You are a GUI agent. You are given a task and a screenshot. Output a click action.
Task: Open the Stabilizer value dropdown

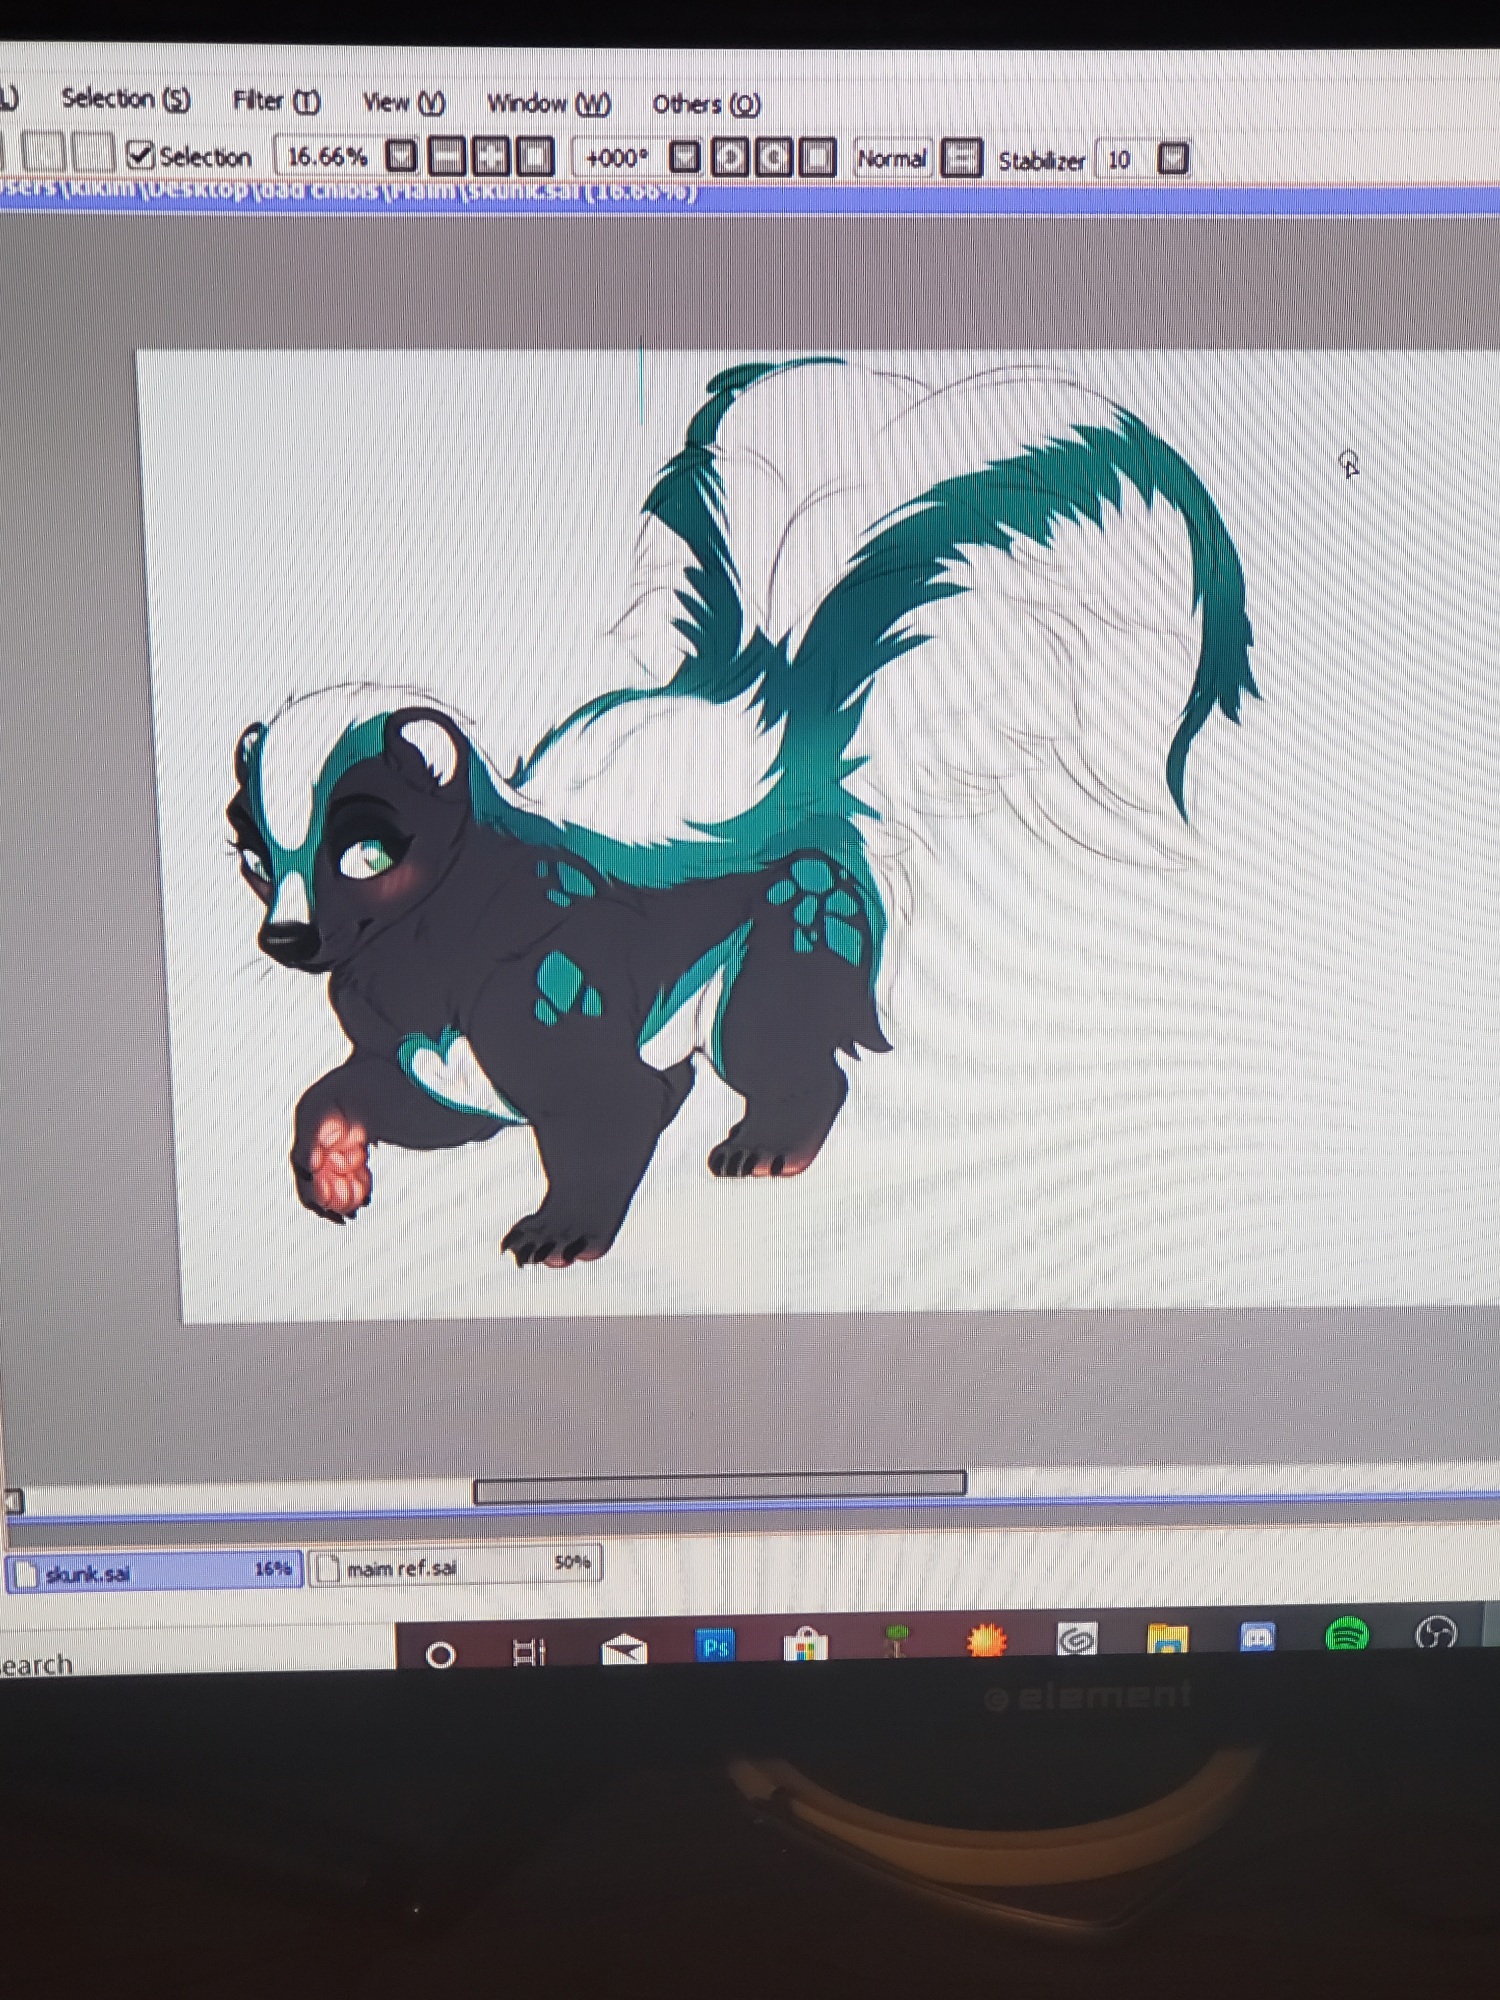point(1172,159)
